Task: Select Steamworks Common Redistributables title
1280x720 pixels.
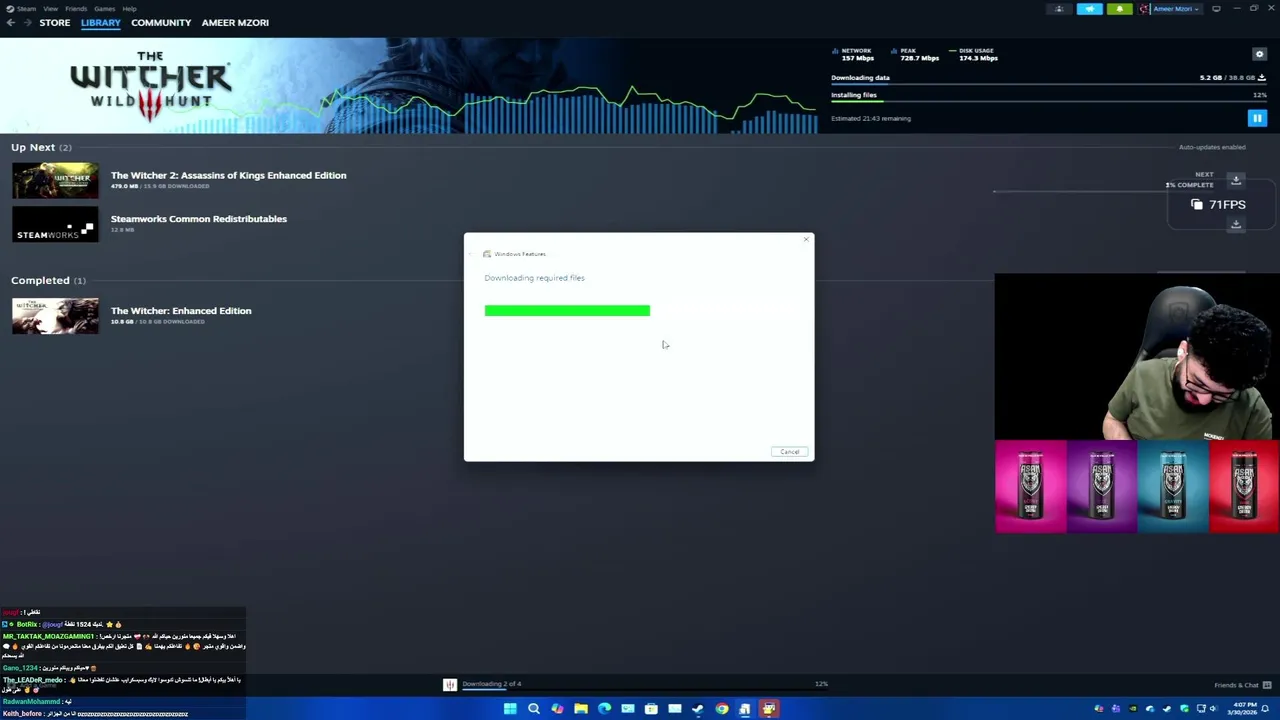Action: point(198,219)
